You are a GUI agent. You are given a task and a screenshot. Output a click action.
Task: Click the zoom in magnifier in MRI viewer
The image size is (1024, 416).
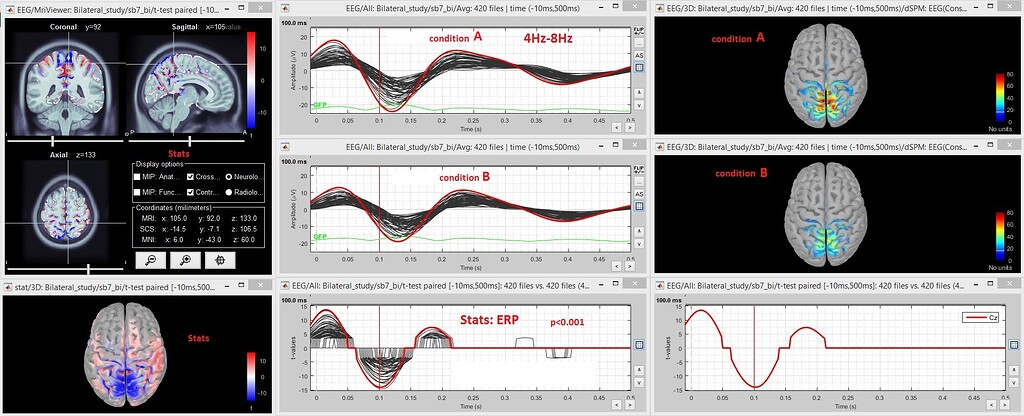(x=185, y=260)
